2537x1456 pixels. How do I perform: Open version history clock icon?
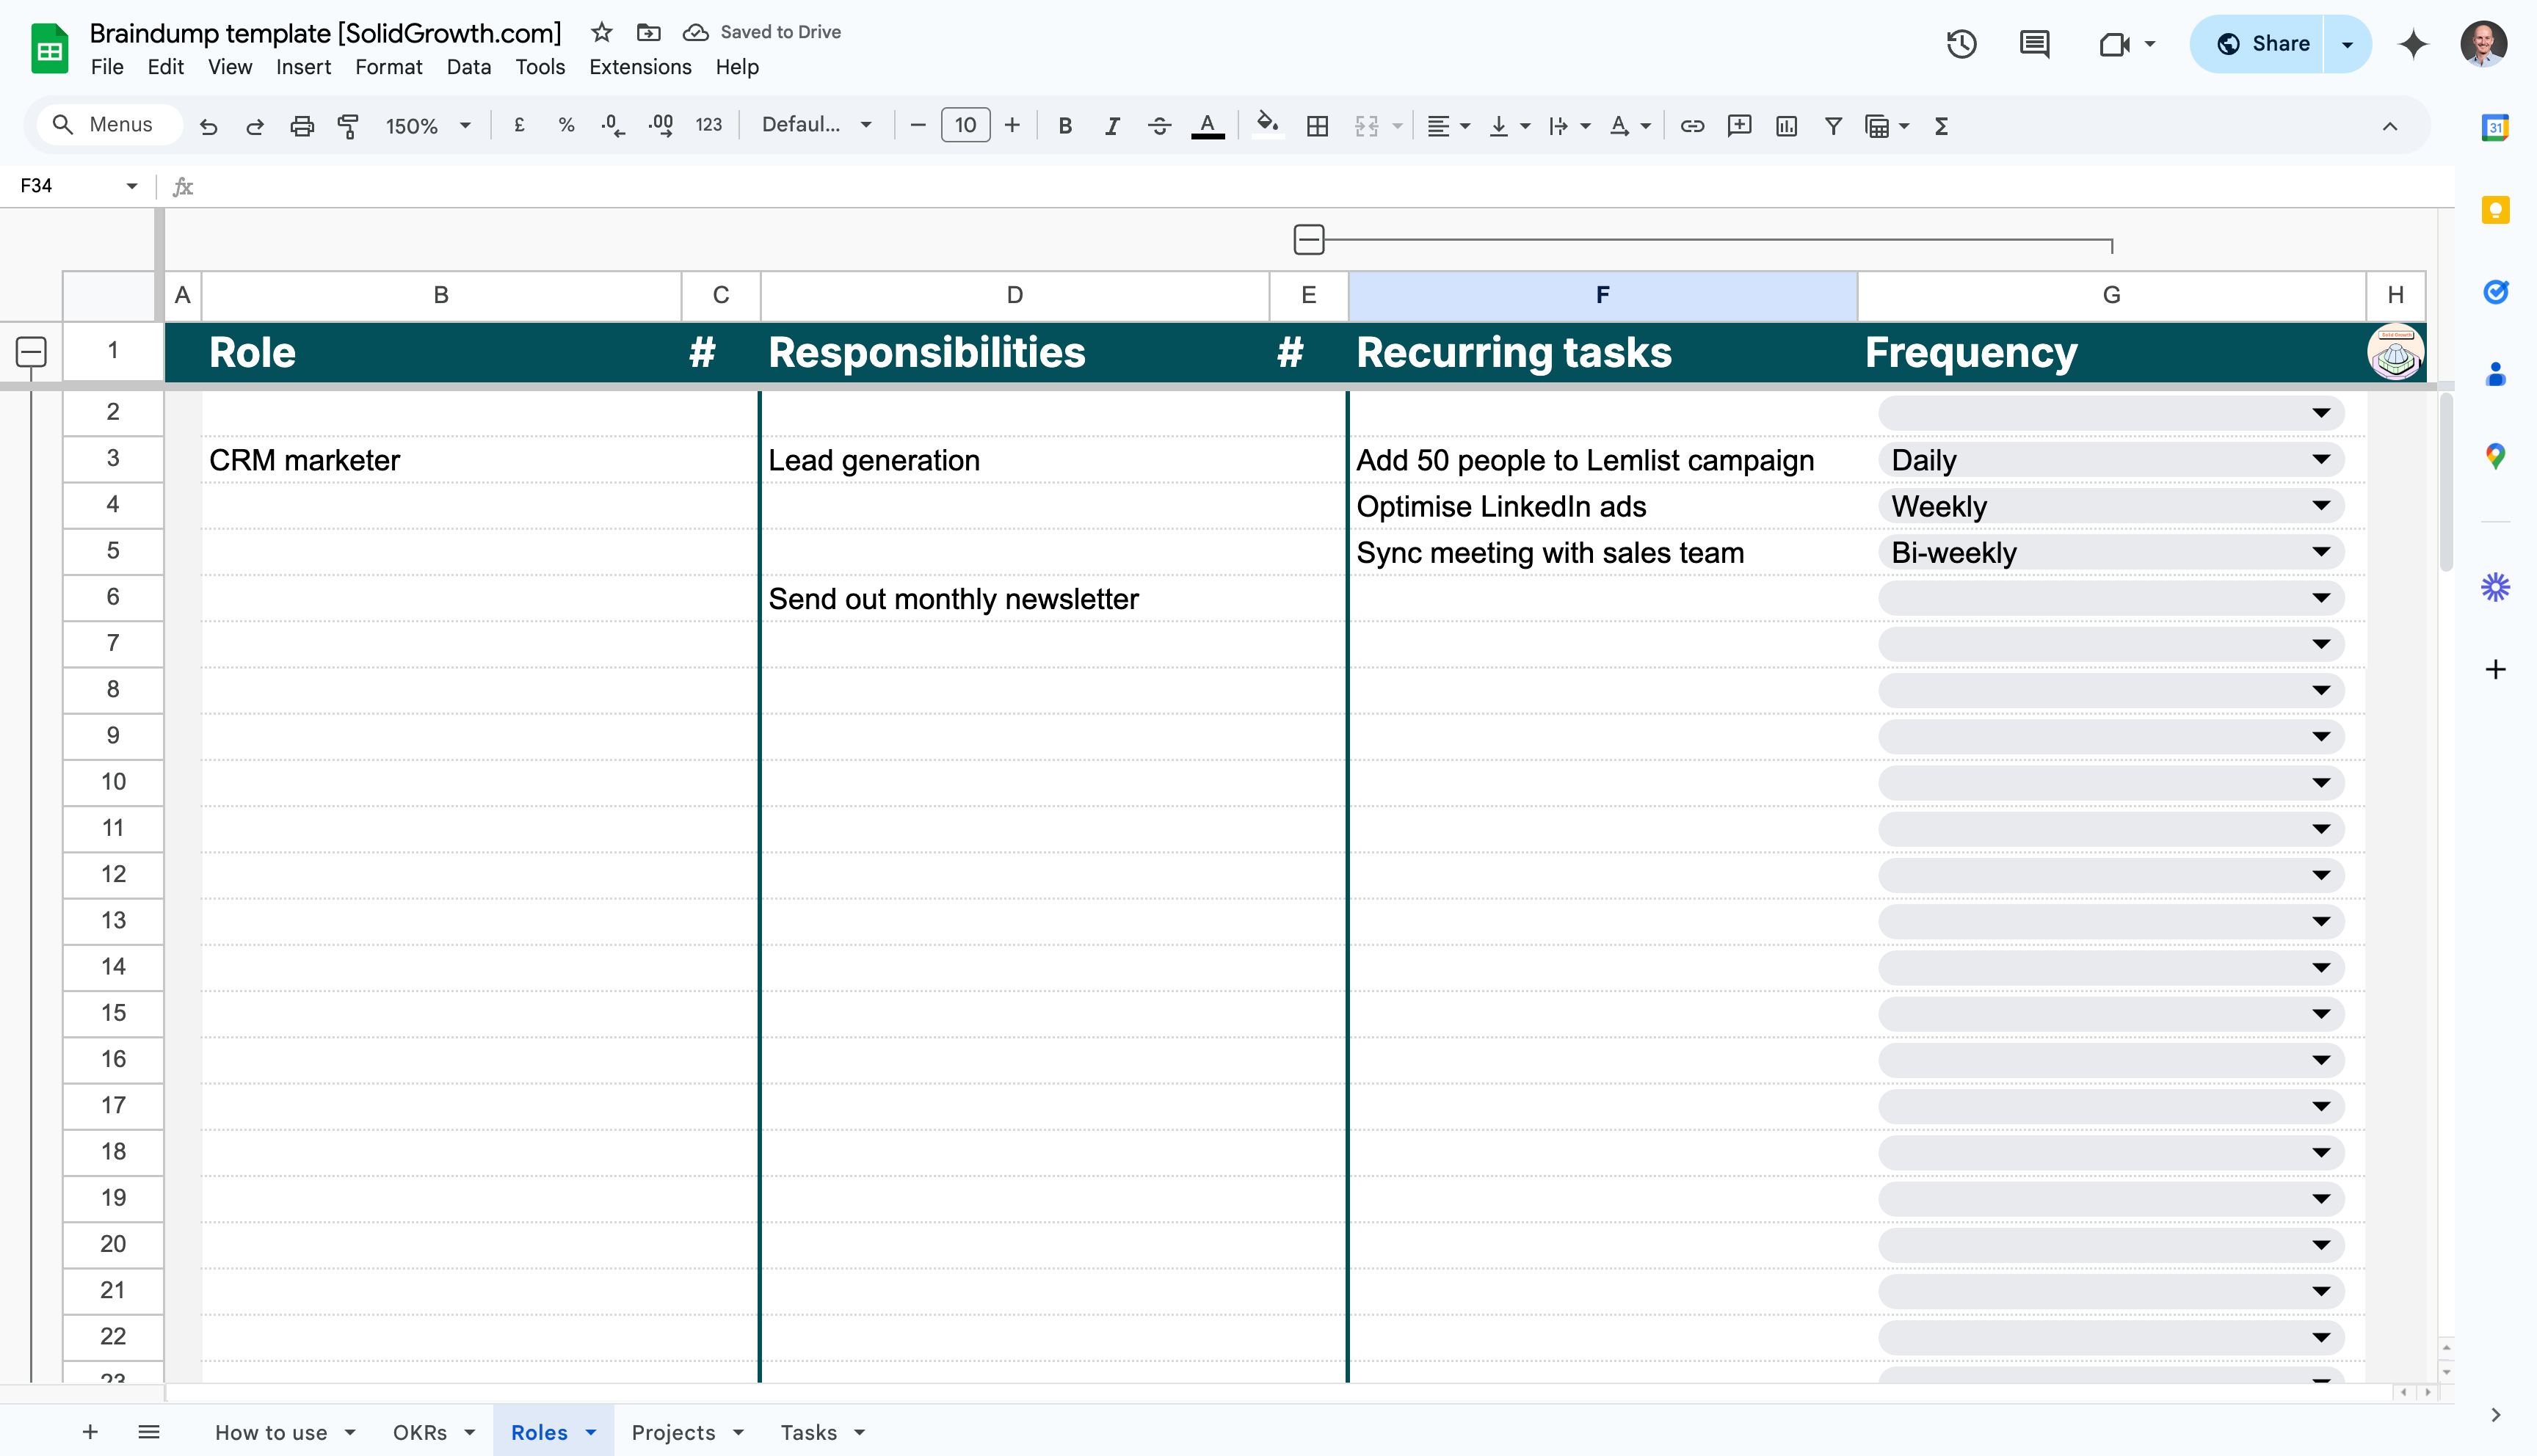[1961, 44]
